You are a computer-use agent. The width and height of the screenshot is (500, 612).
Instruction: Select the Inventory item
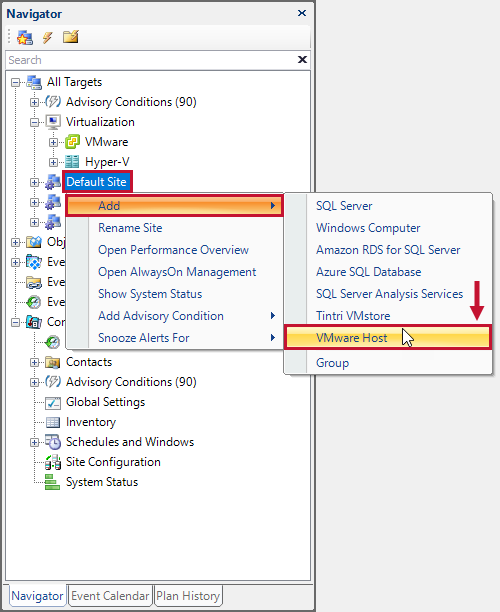point(91,422)
